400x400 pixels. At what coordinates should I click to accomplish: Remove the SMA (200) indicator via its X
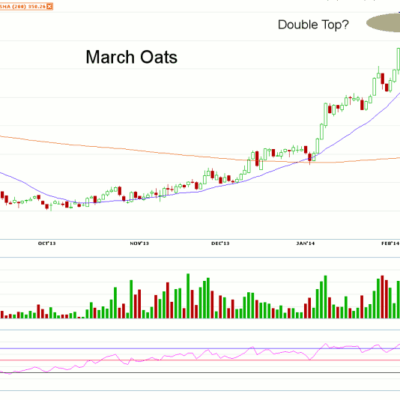[50, 6]
